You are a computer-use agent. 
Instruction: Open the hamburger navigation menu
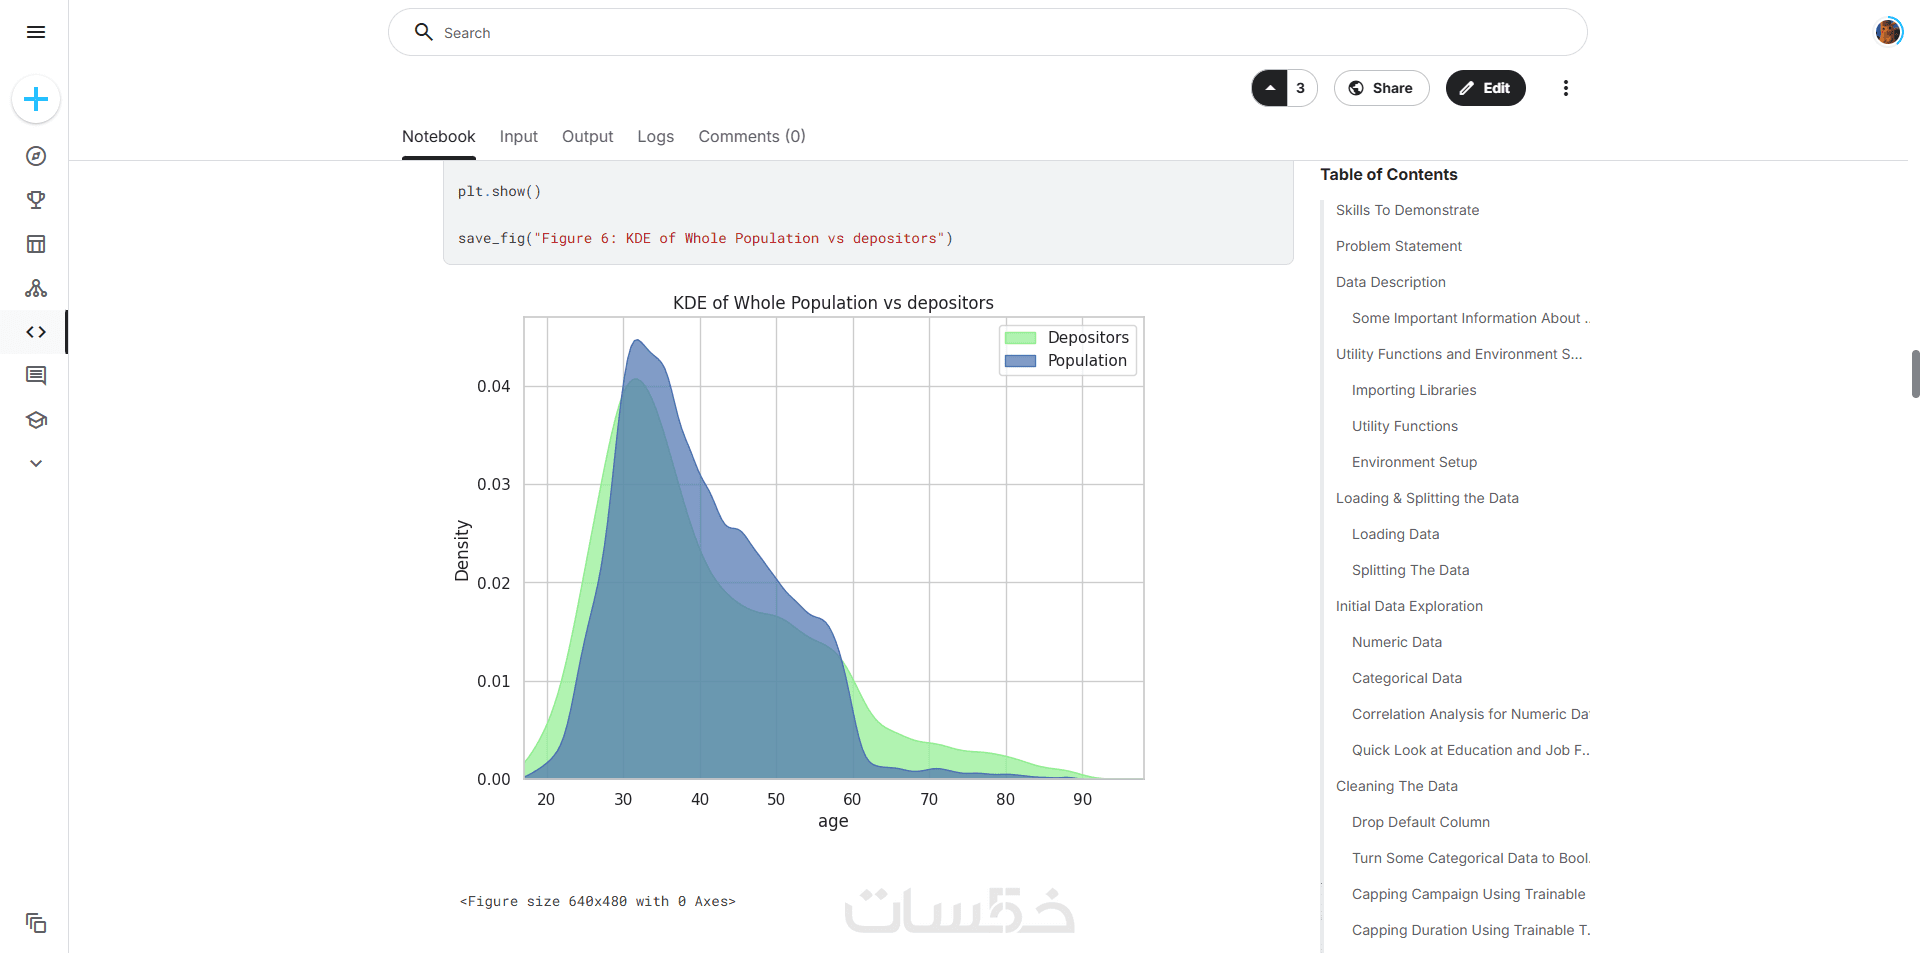36,32
